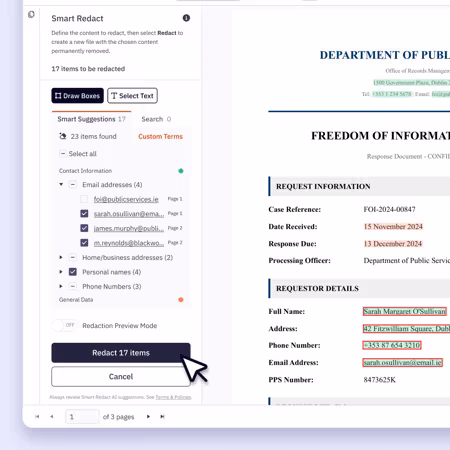The width and height of the screenshot is (450, 450).
Task: Click the AI items found sparkle icon
Action: (63, 136)
